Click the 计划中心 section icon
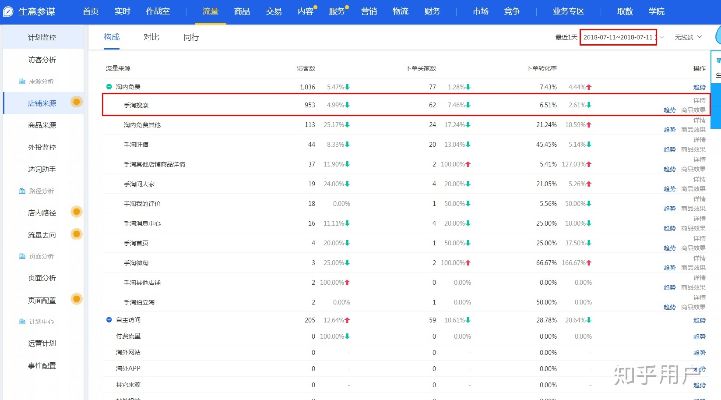721x400 pixels. tap(22, 321)
